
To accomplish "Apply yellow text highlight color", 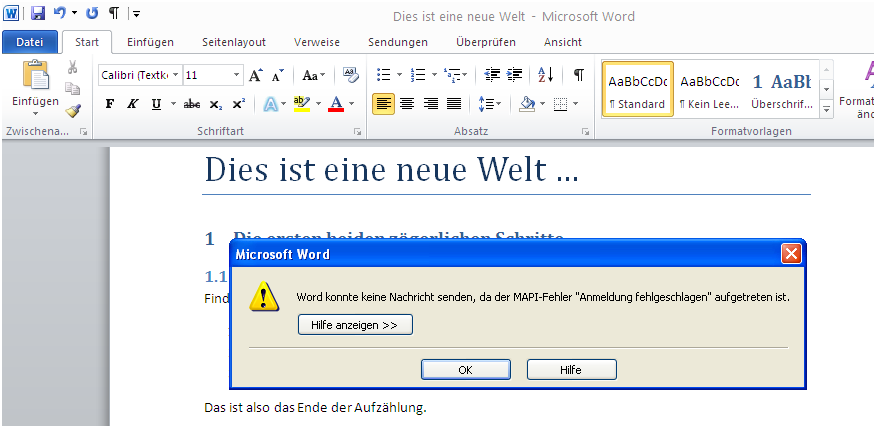I will (302, 104).
